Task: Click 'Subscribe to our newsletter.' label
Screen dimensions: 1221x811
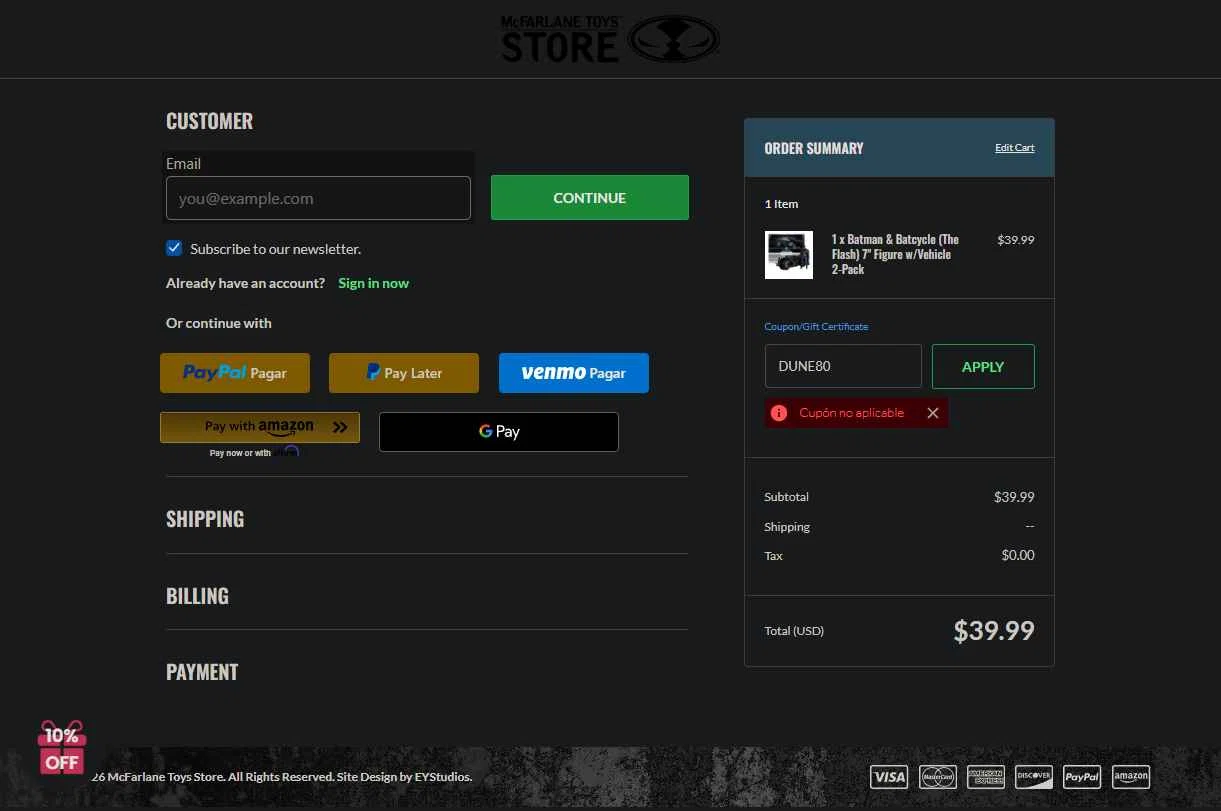Action: click(276, 249)
